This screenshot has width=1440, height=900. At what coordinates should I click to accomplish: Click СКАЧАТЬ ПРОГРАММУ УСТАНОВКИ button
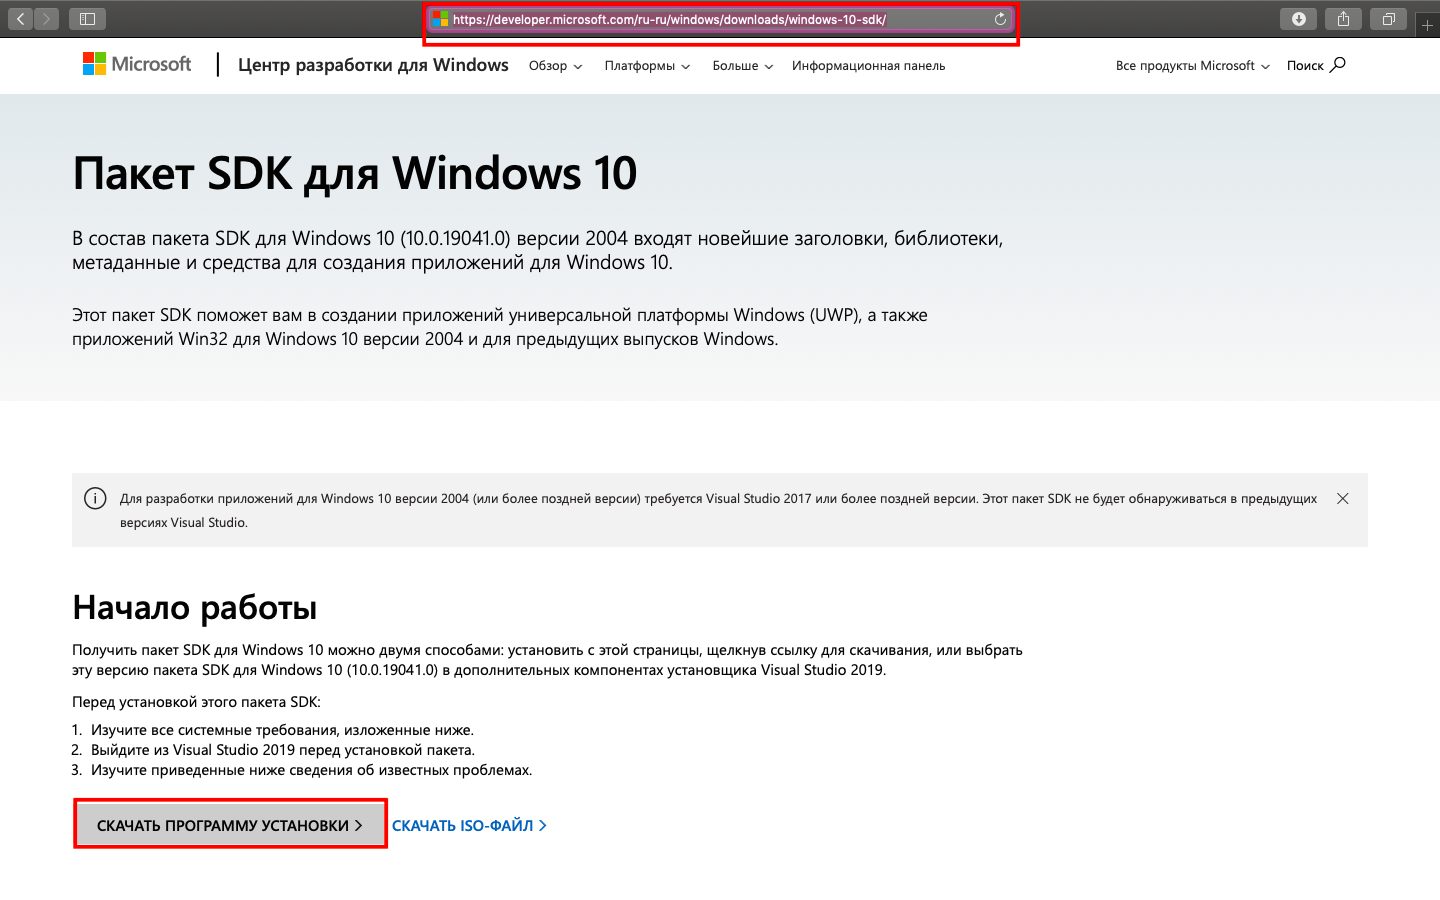pyautogui.click(x=230, y=825)
